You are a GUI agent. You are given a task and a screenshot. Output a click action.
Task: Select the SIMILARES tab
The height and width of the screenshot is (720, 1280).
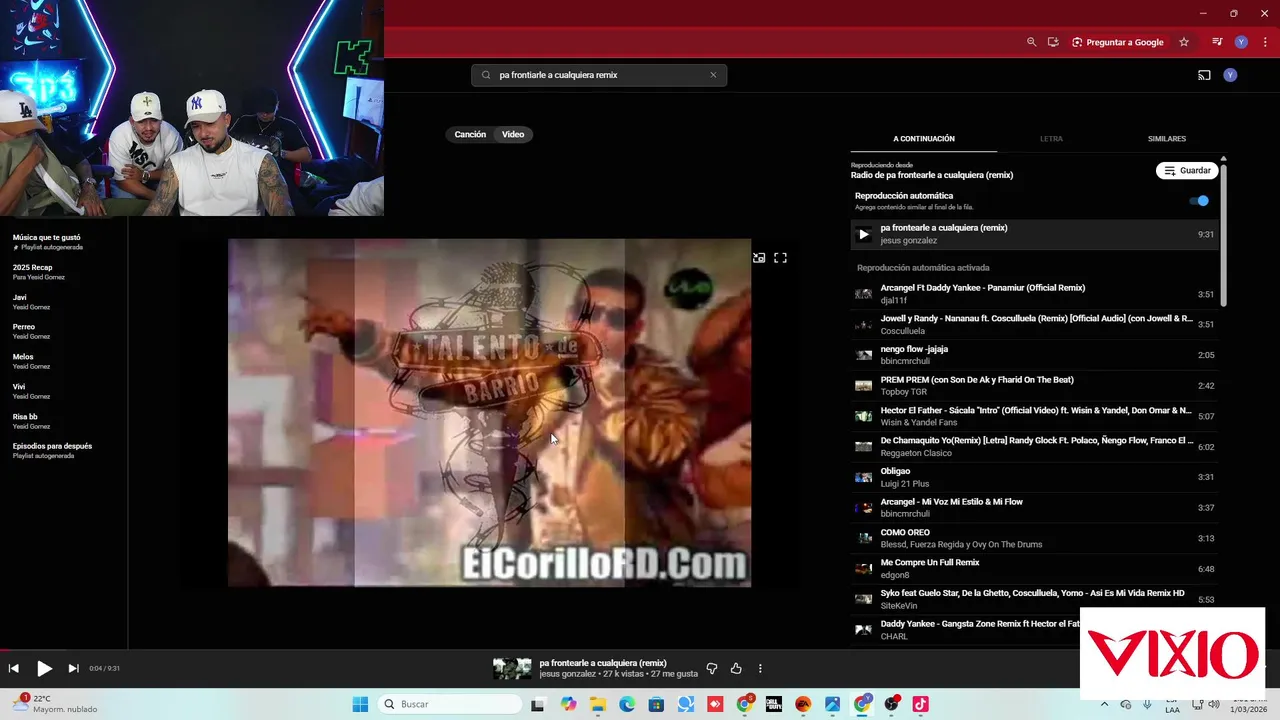pos(1167,139)
